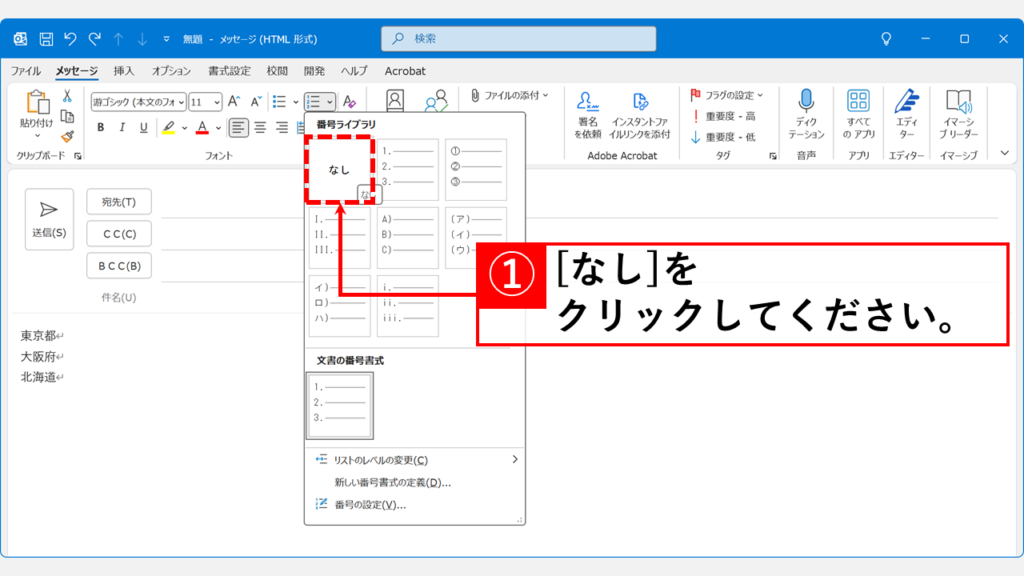1024x576 pixels.
Task: Toggle 重要度 - 低 low importance
Action: tap(724, 137)
